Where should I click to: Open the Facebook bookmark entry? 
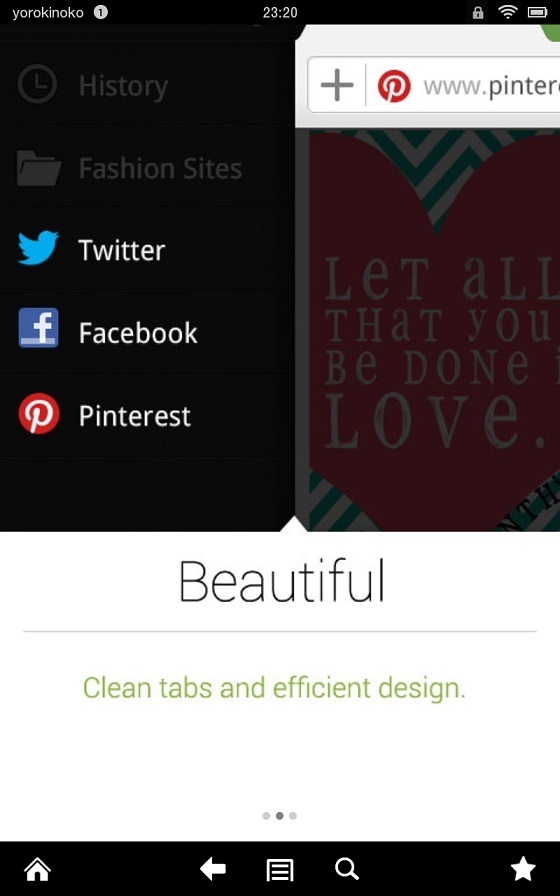point(147,333)
